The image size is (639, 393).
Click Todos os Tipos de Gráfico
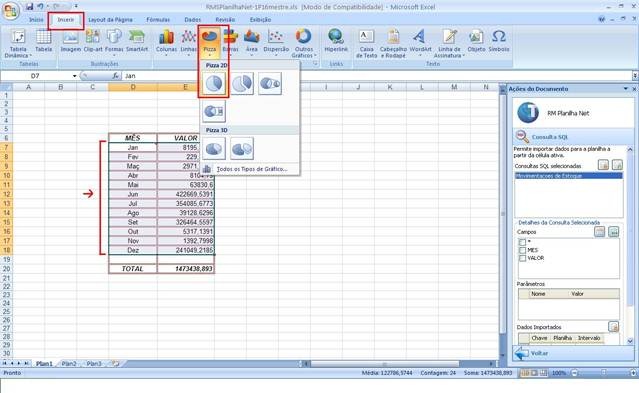(x=251, y=169)
